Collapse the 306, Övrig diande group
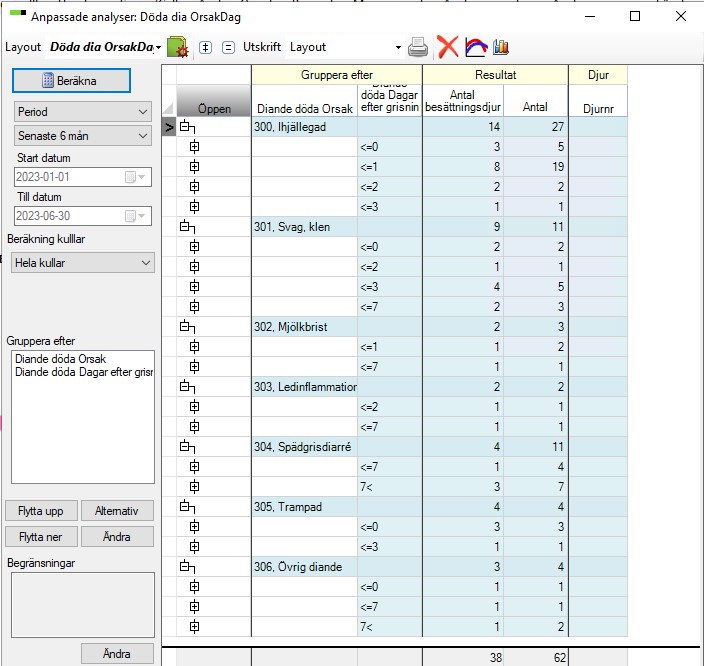The width and height of the screenshot is (704, 666). click(x=187, y=567)
